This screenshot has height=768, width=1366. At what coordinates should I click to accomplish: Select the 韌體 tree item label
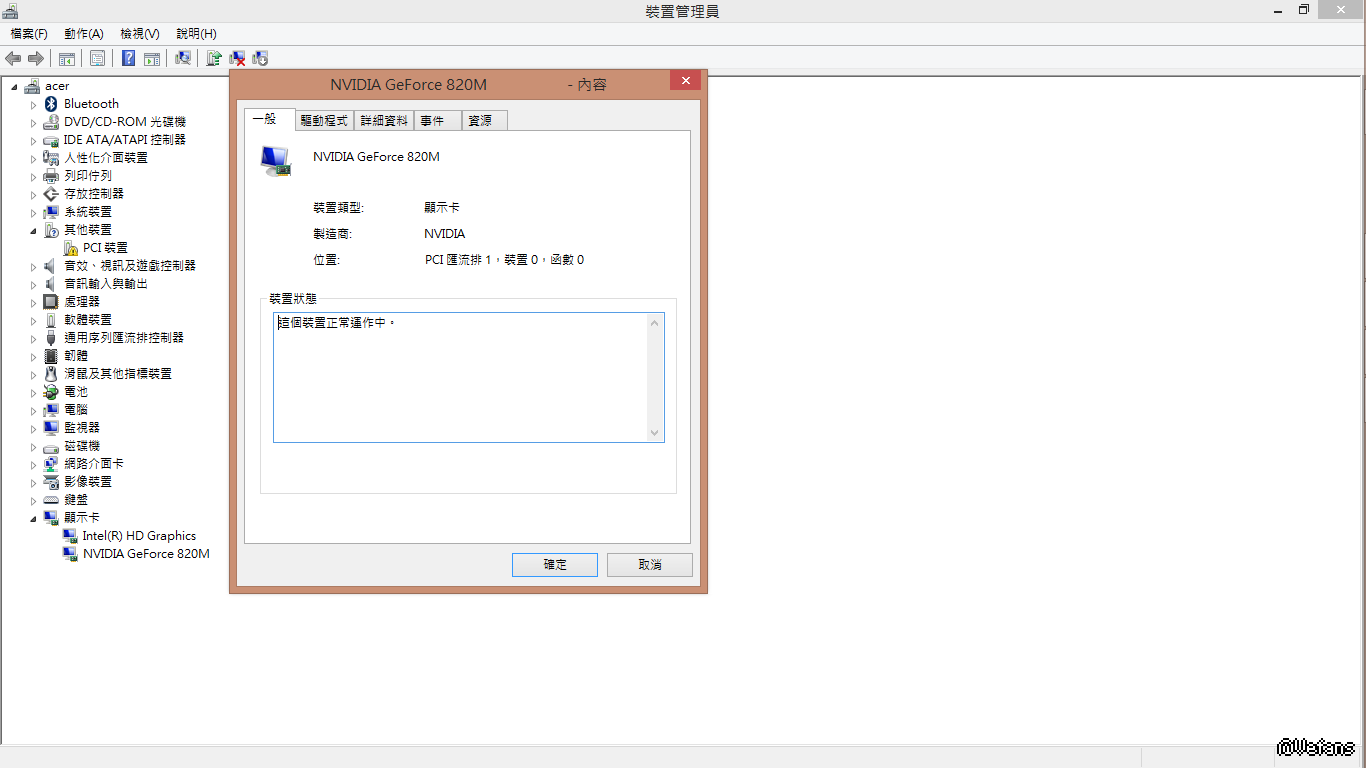(x=76, y=356)
